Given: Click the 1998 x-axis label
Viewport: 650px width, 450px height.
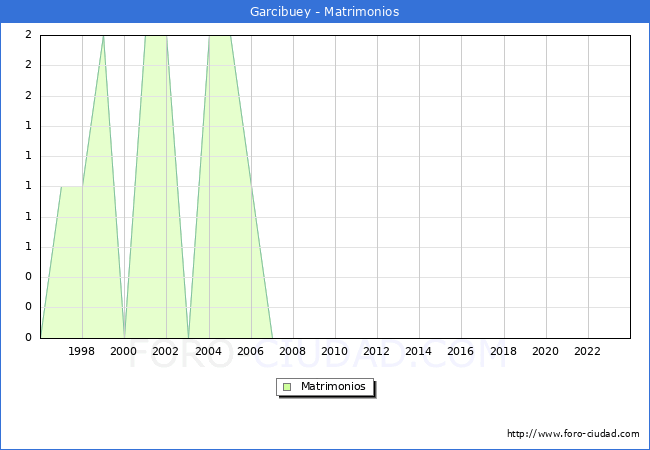Looking at the screenshot, I should pos(81,351).
